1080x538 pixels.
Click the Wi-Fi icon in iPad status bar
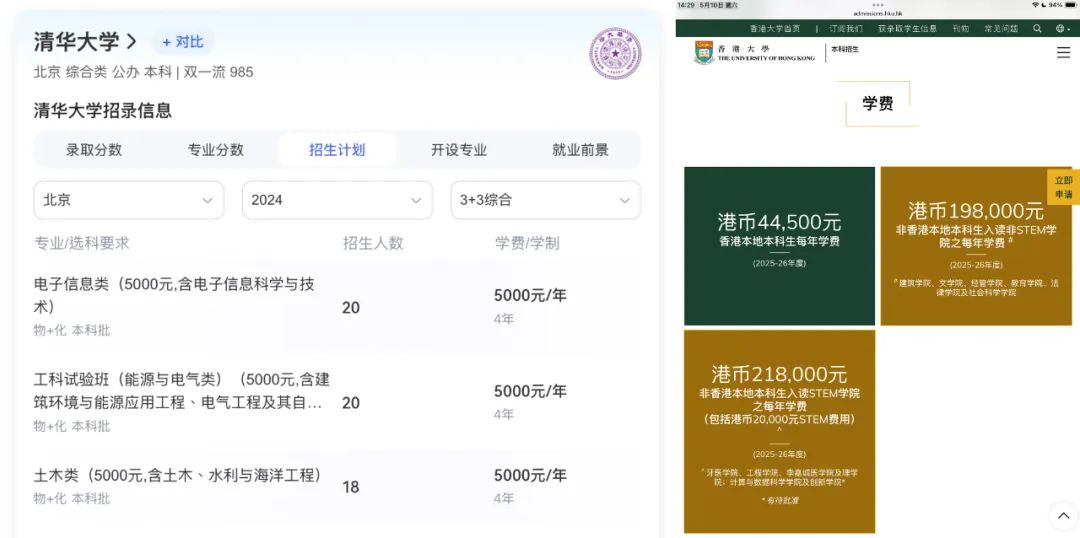(1035, 5)
